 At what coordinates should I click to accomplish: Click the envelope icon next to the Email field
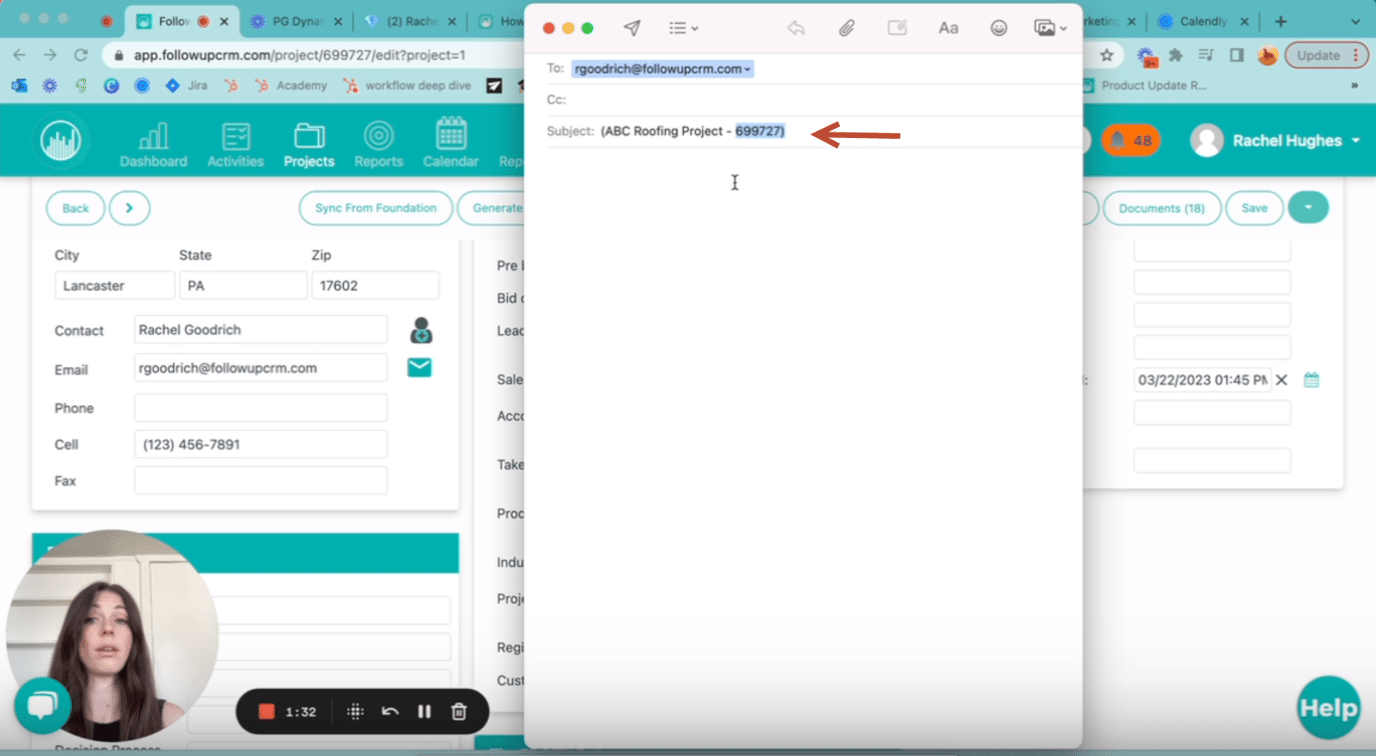[419, 367]
